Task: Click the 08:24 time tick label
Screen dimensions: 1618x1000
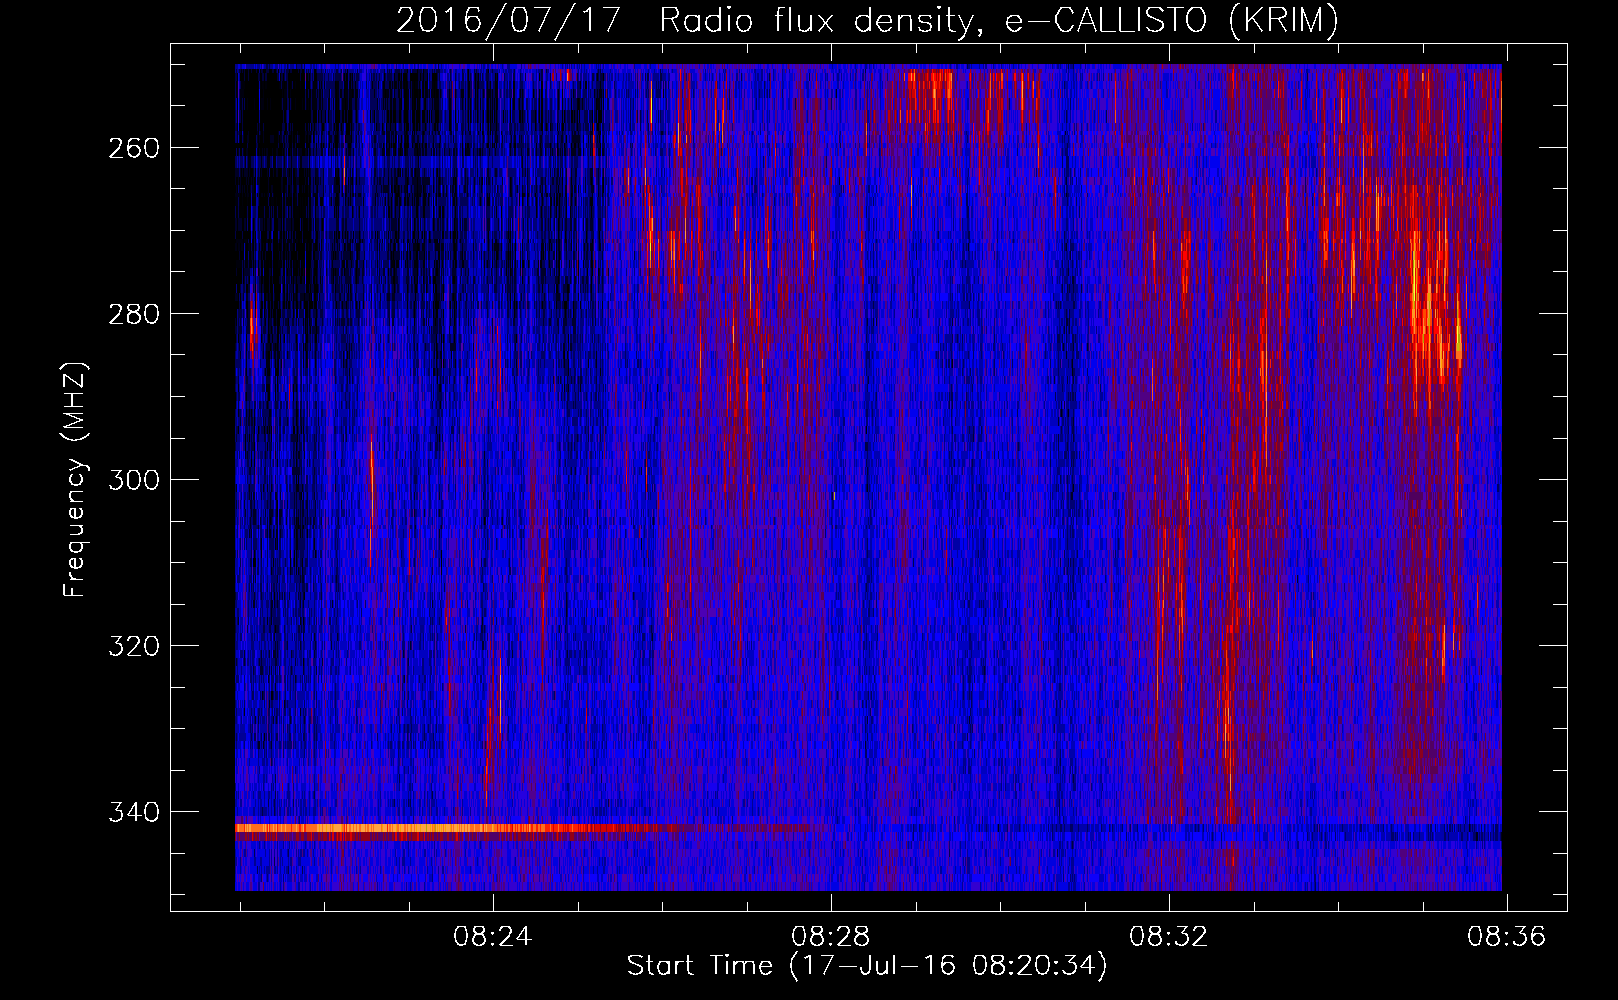Action: pos(492,937)
